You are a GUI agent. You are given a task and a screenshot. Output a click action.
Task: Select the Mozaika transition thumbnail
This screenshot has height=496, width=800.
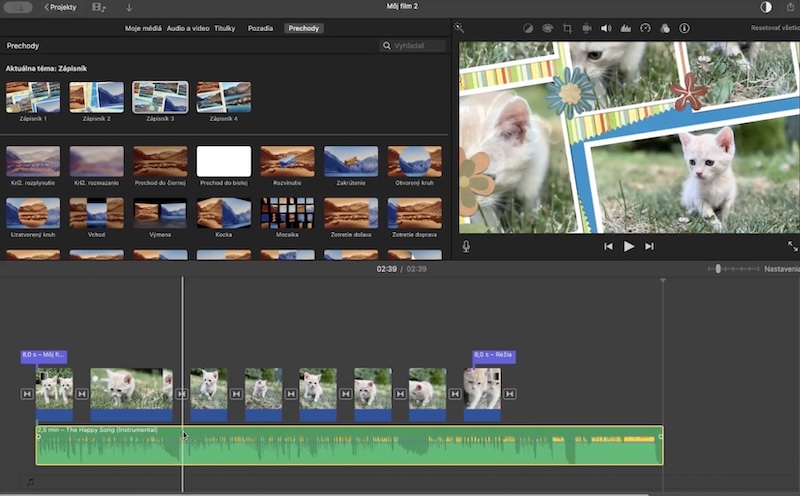click(288, 212)
